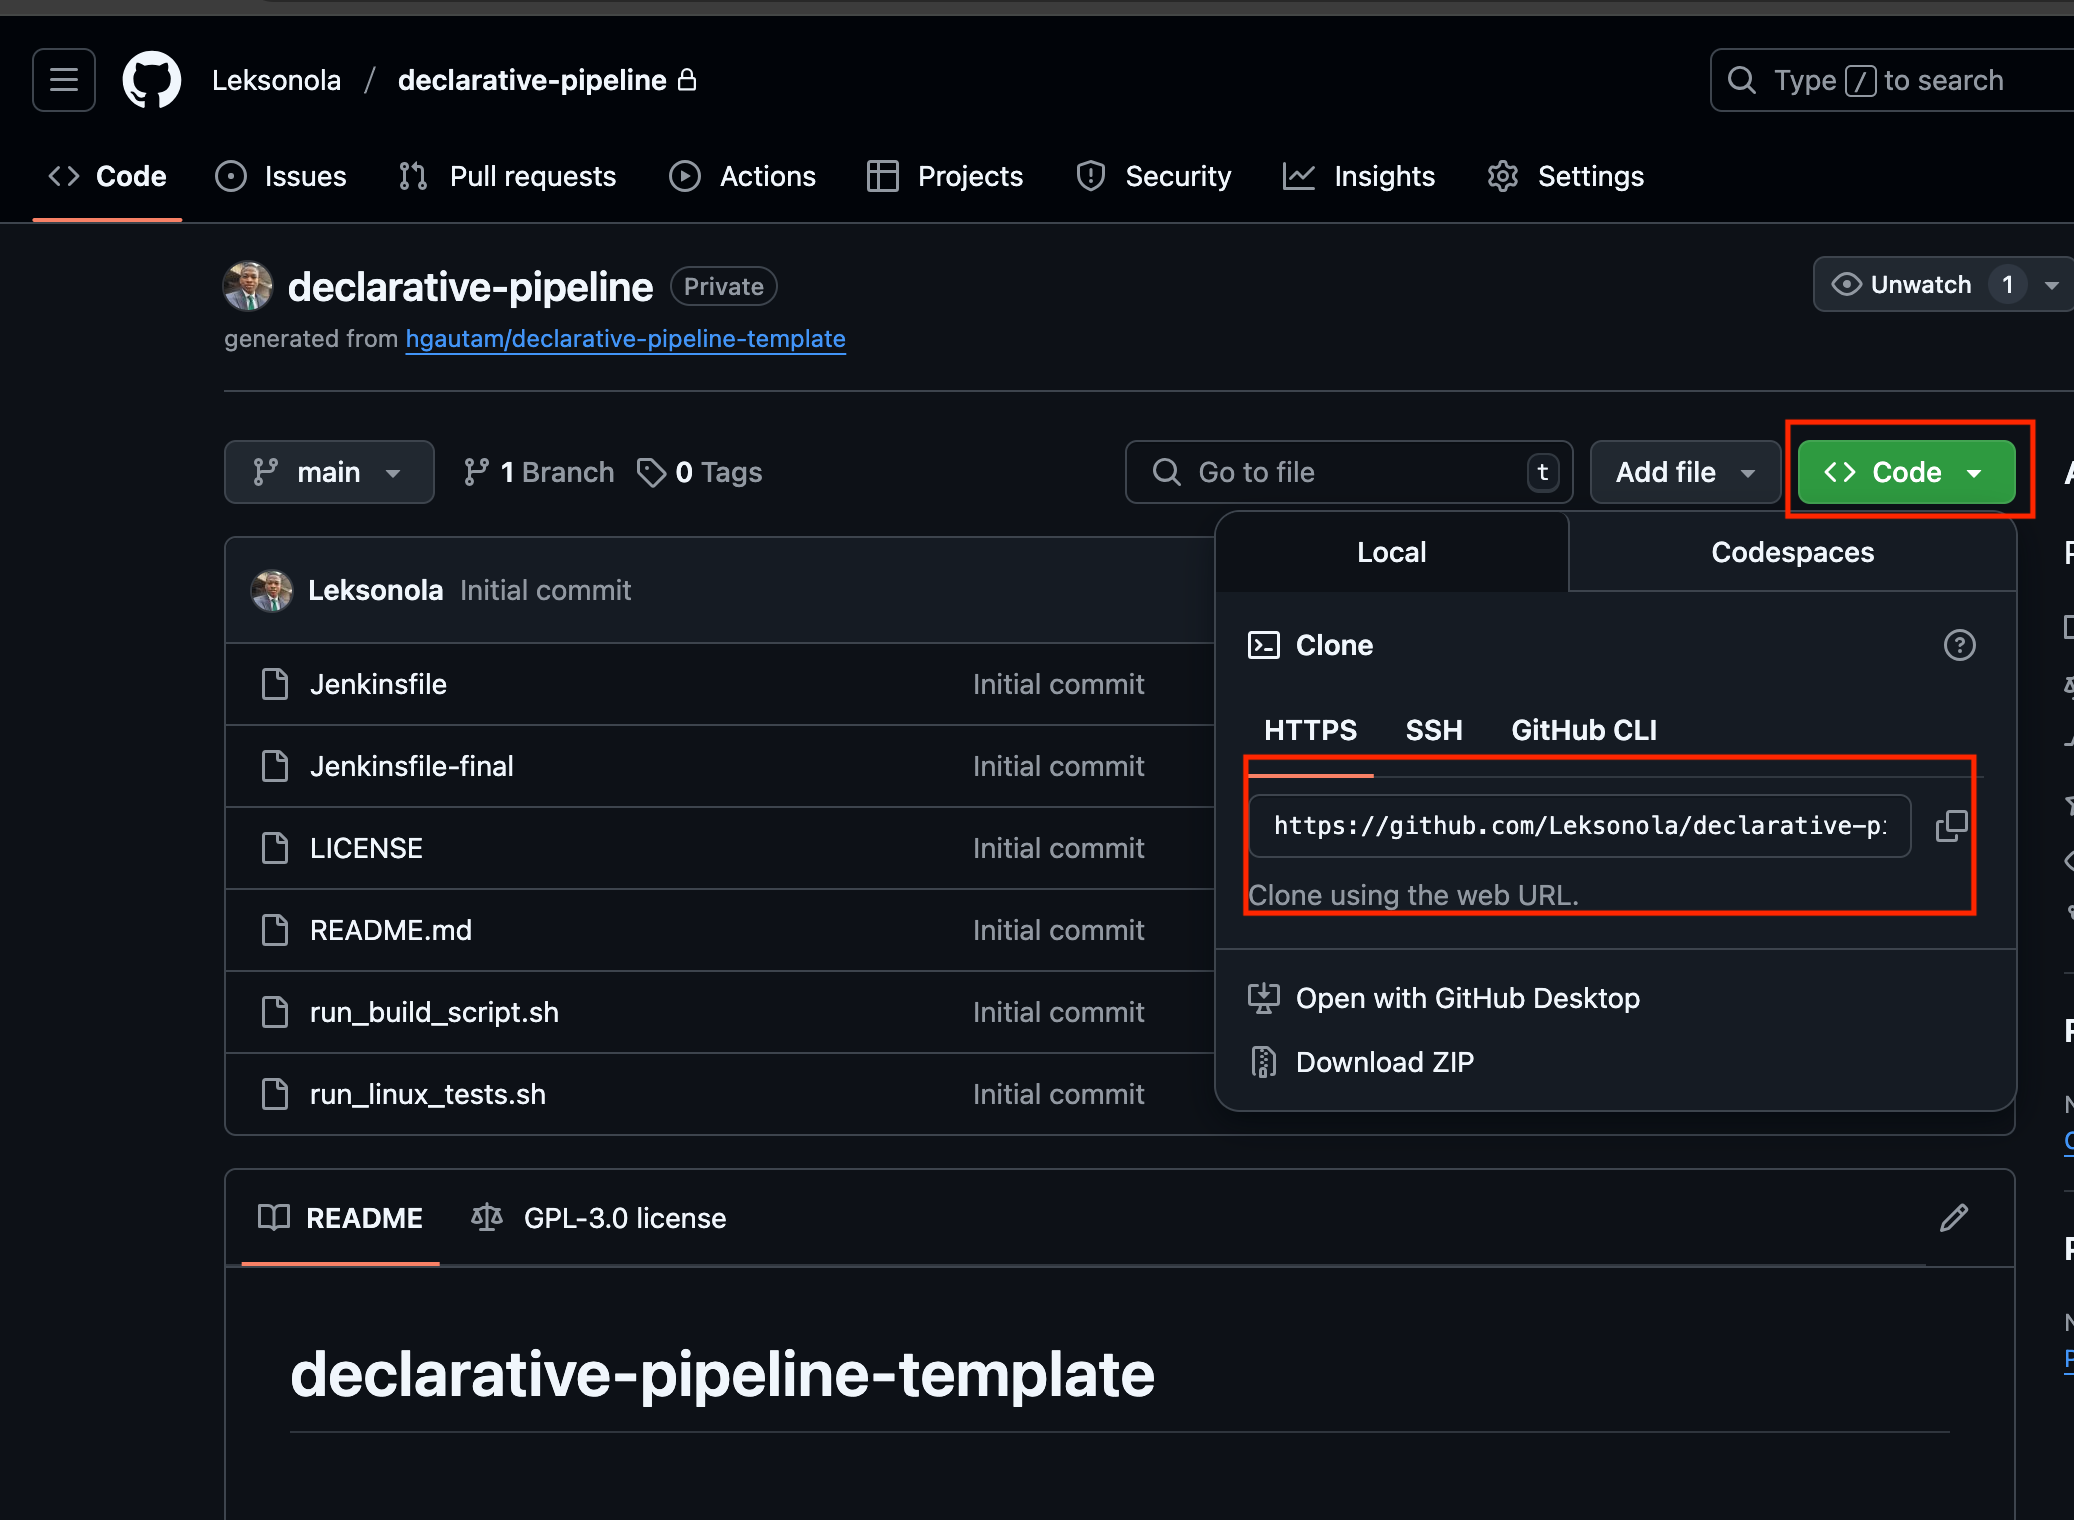
Task: Open the run_build_script.sh file
Action: (434, 1012)
